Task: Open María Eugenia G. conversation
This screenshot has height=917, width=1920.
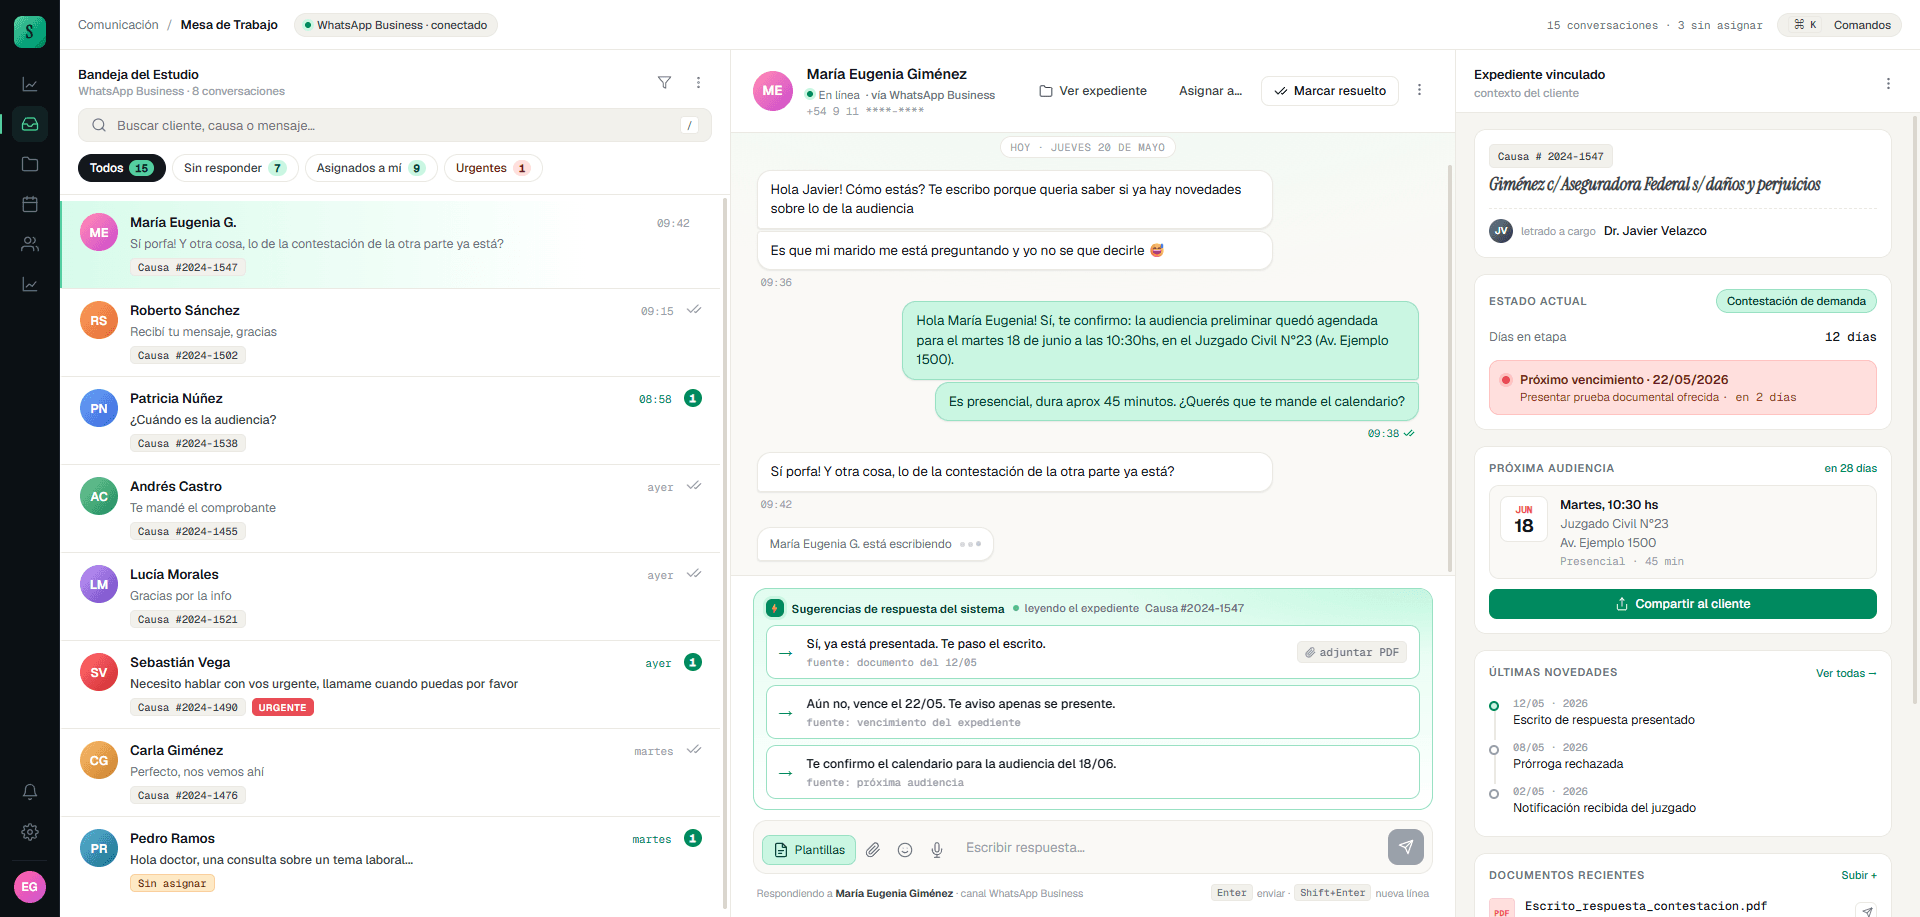Action: (390, 245)
